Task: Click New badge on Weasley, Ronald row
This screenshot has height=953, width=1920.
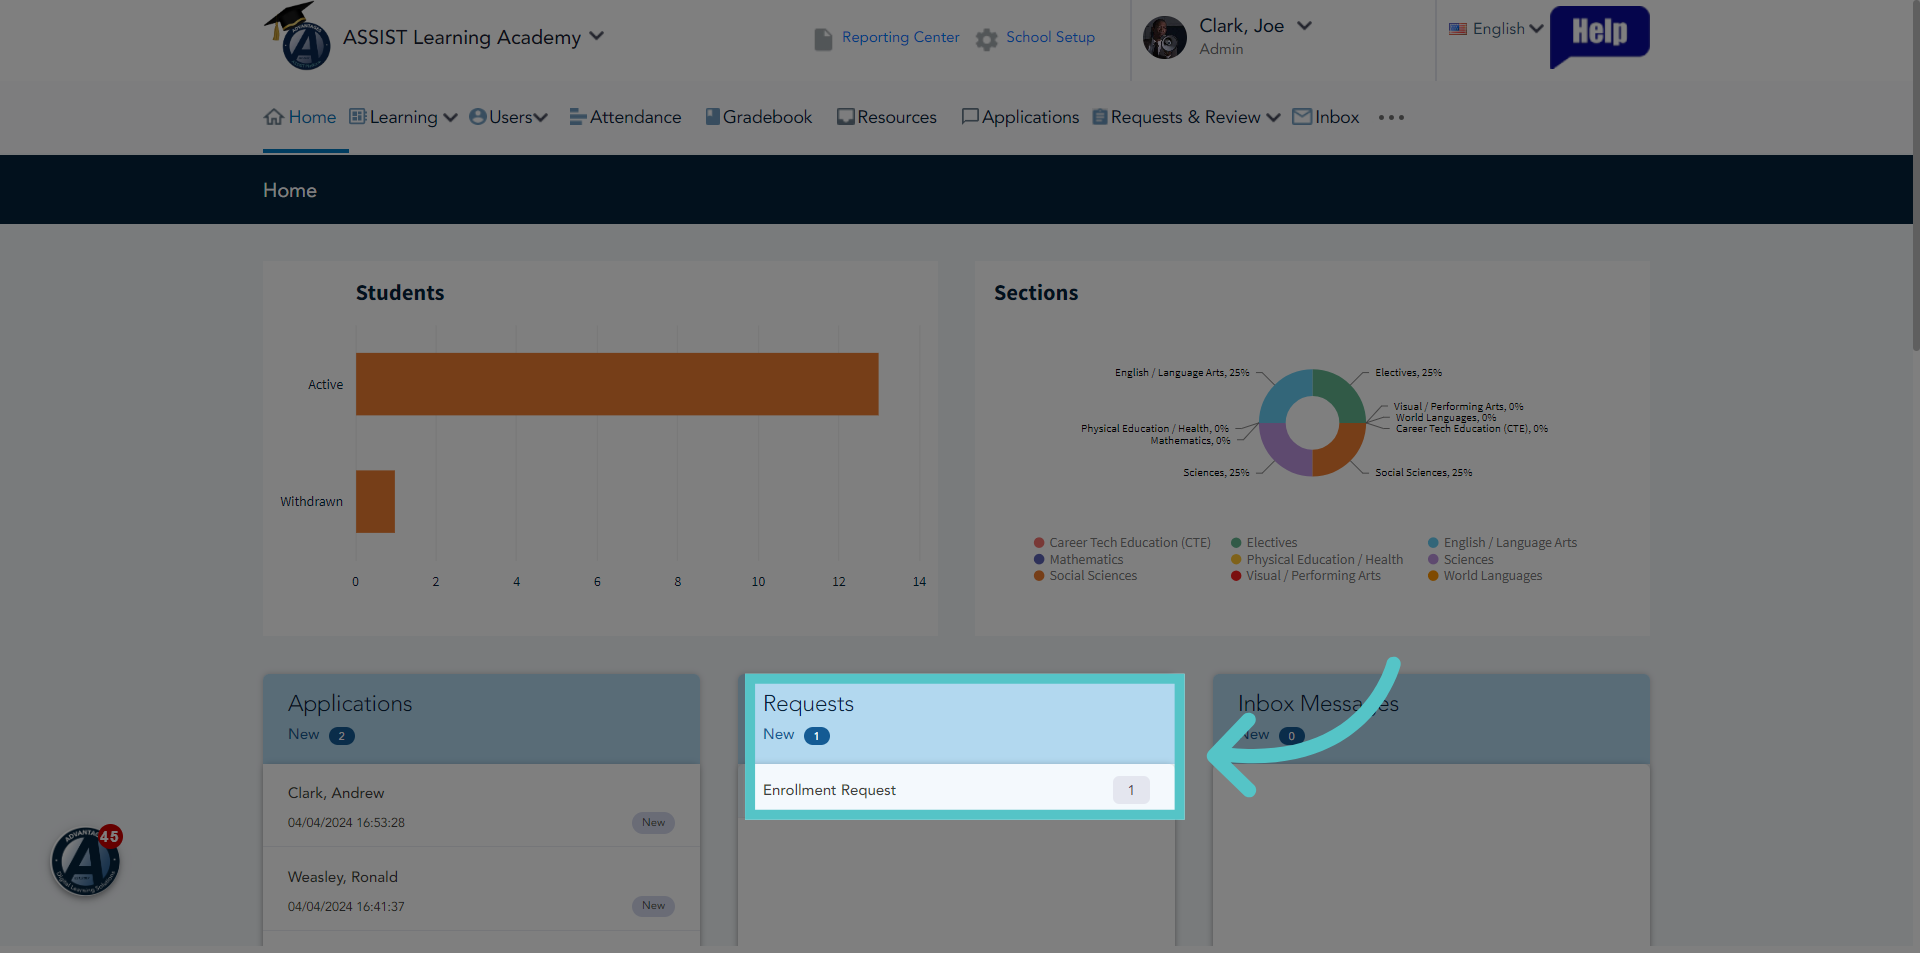Action: [653, 906]
